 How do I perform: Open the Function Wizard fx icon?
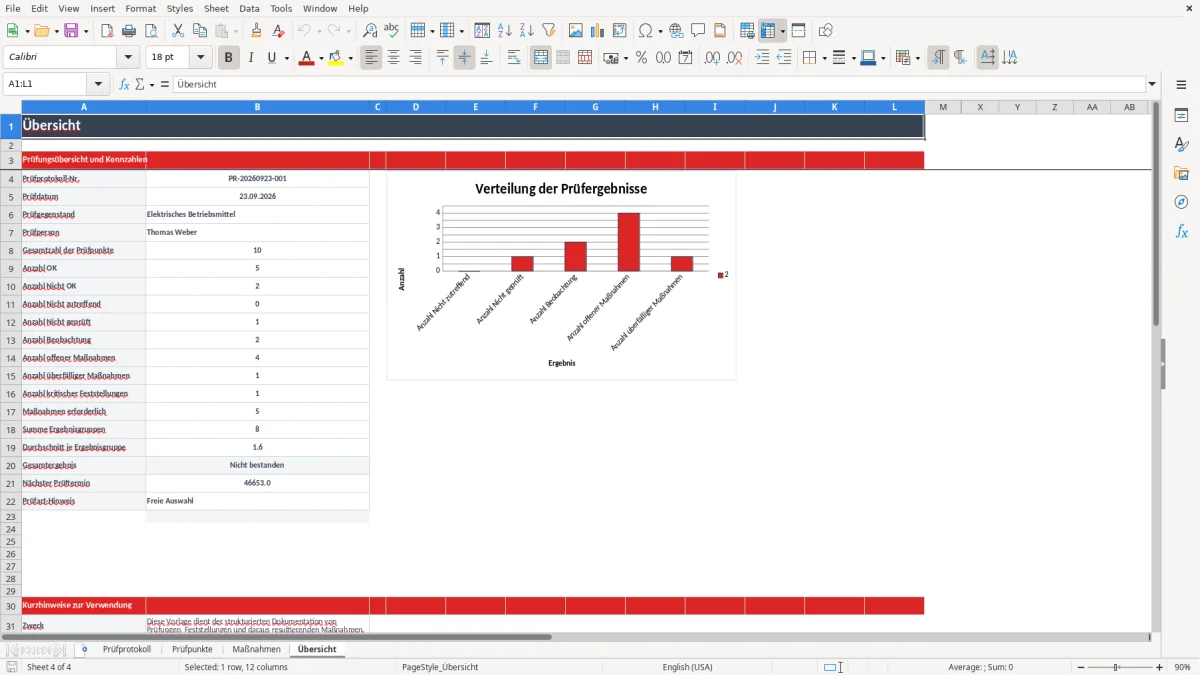(x=124, y=84)
